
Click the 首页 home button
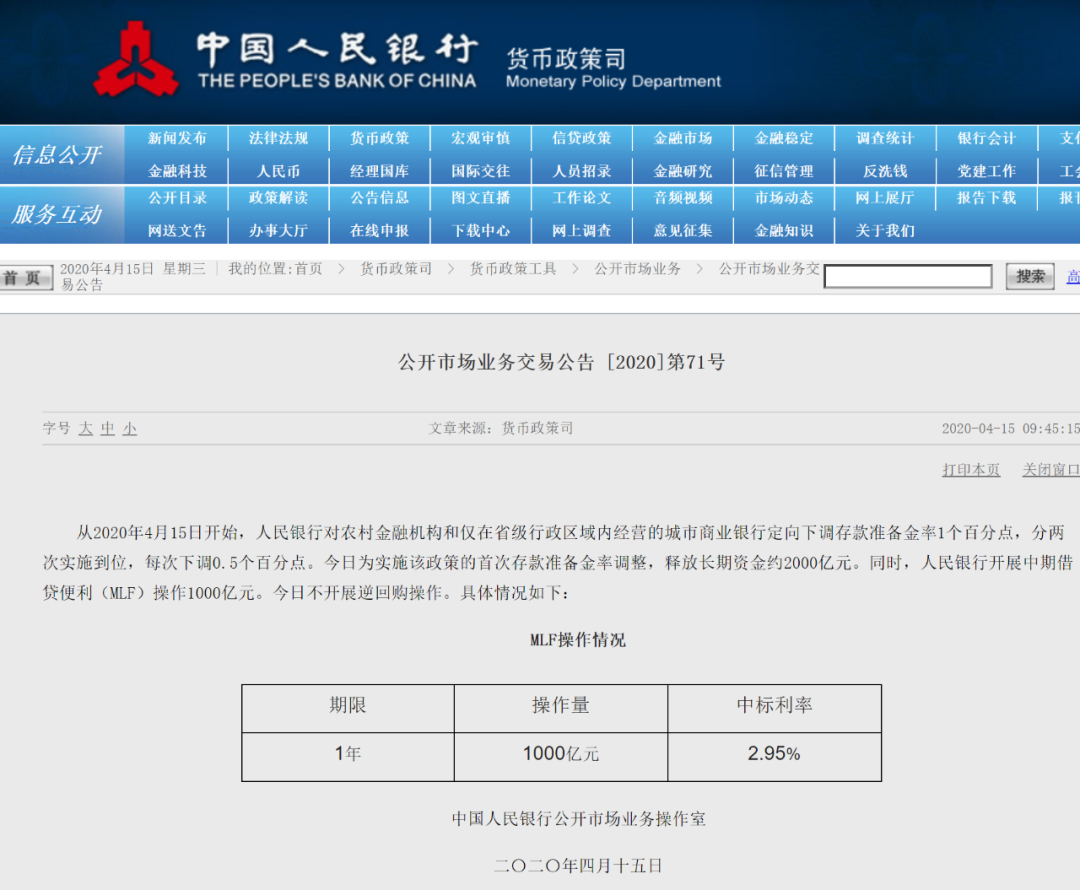[25, 278]
